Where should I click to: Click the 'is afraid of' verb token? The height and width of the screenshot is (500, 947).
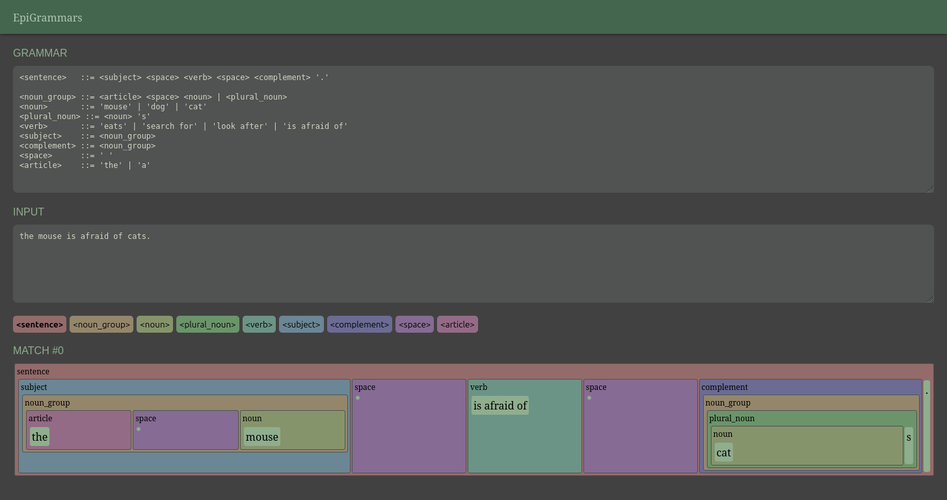pos(500,406)
